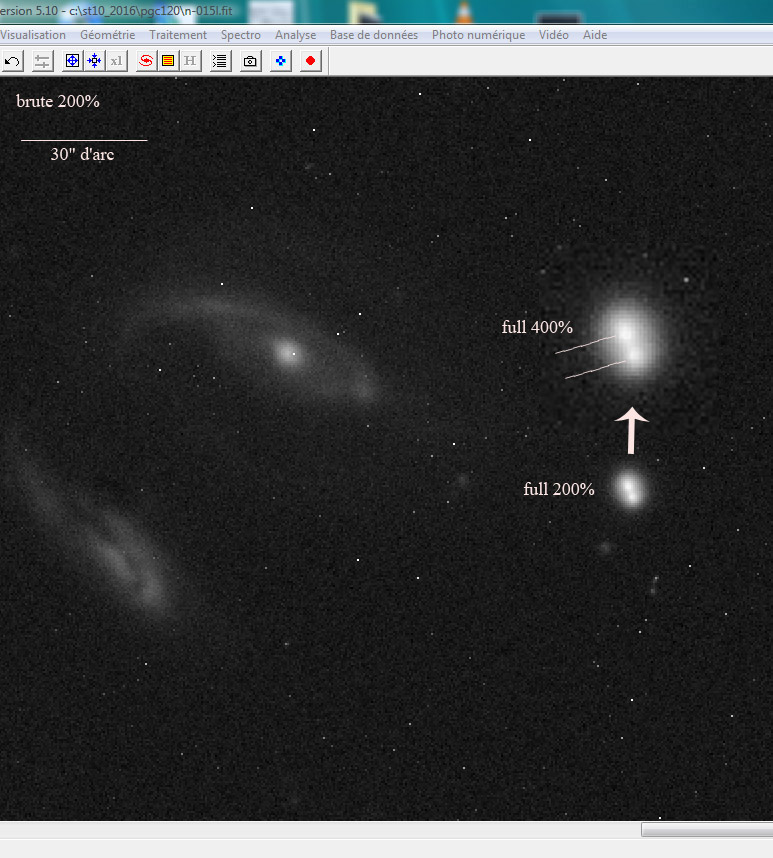
Task: Click the horizontal scrollbar thumb at bottom
Action: 707,830
